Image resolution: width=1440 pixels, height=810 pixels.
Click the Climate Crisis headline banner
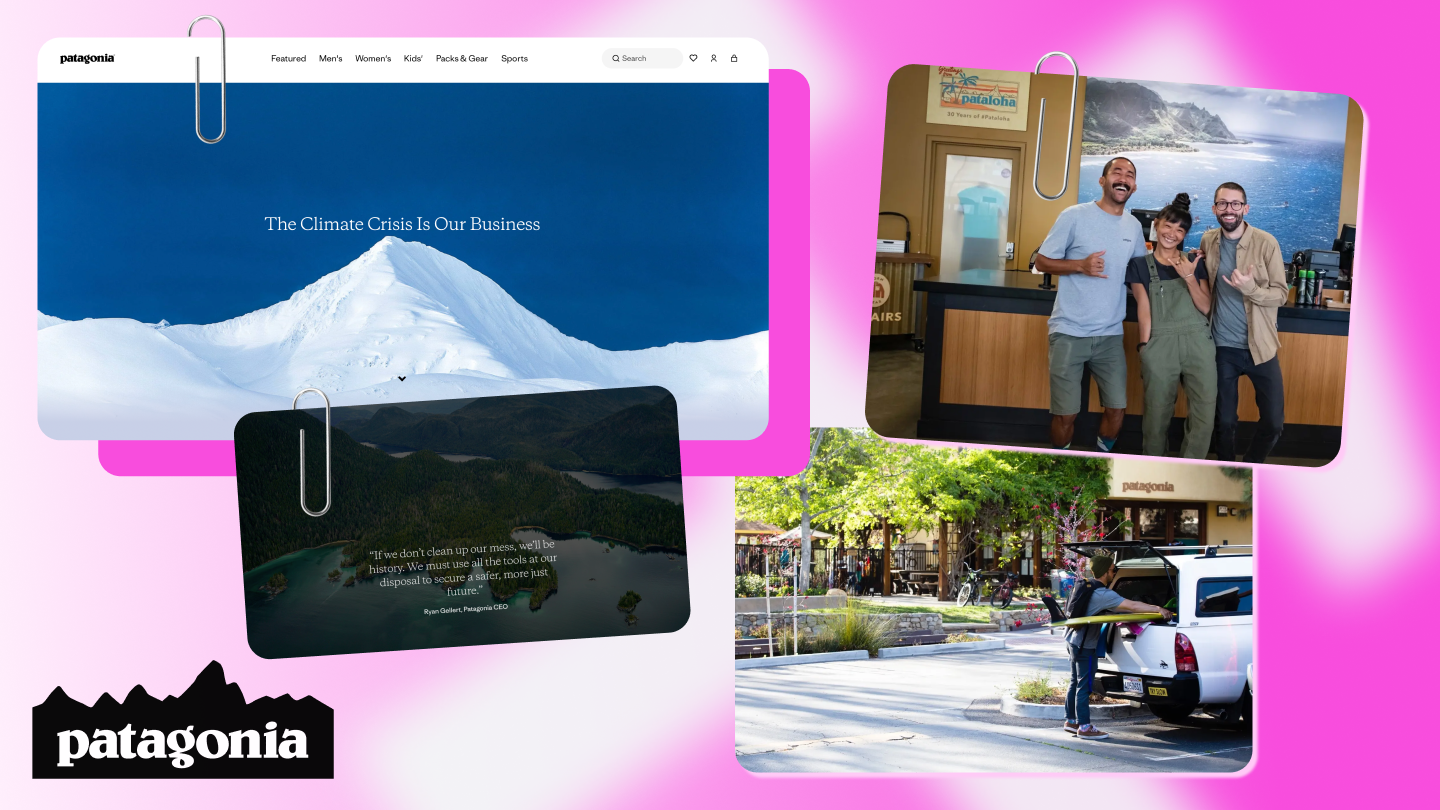[x=401, y=224]
